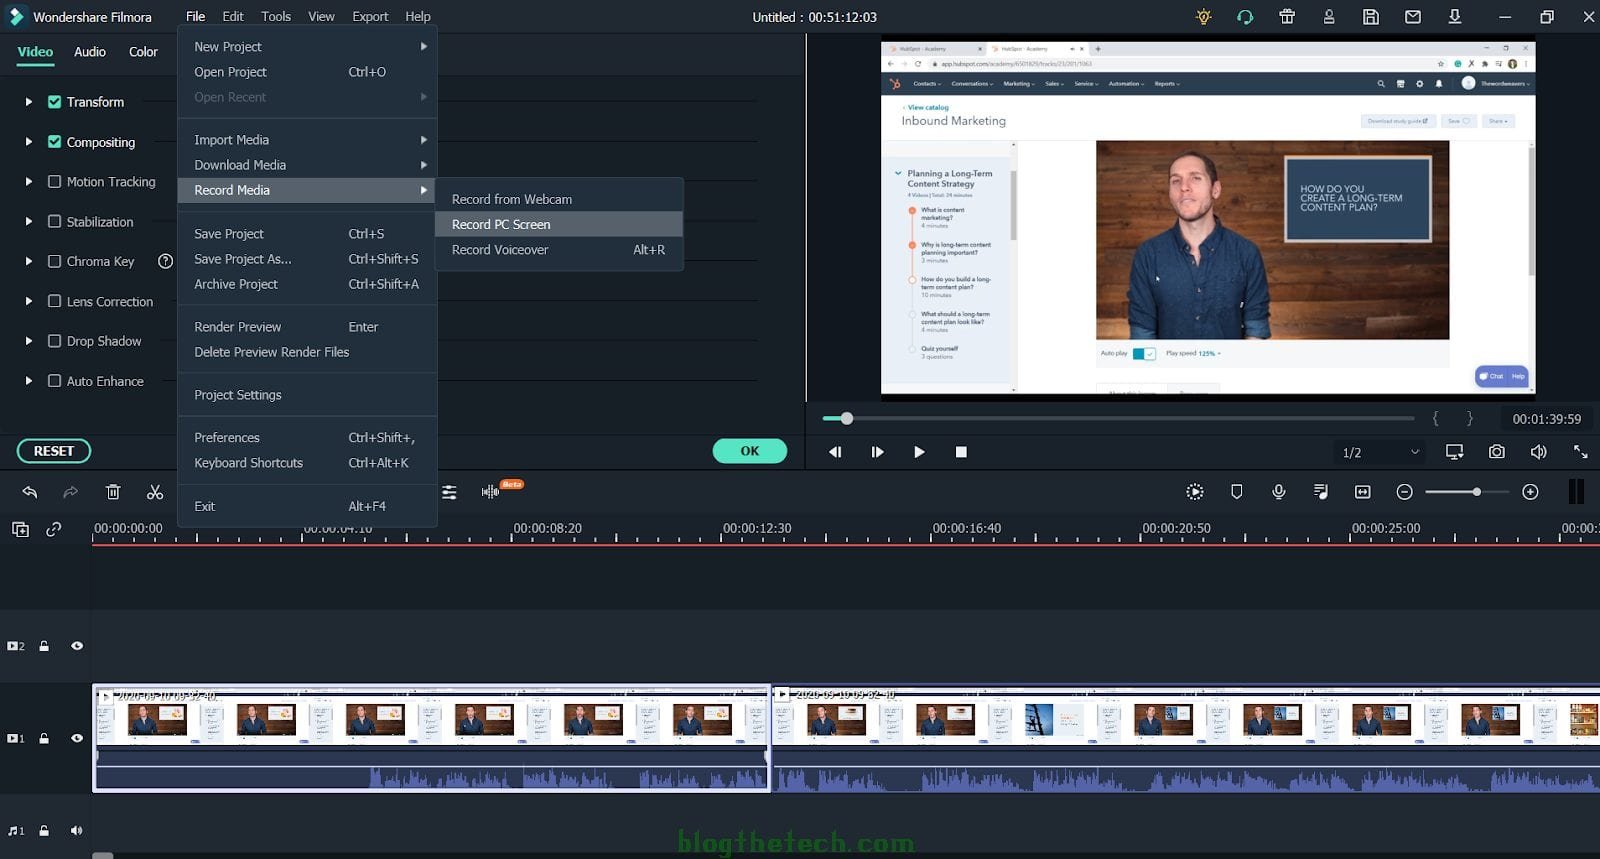Hide video track 1 using eye icon
1600x859 pixels.
77,738
